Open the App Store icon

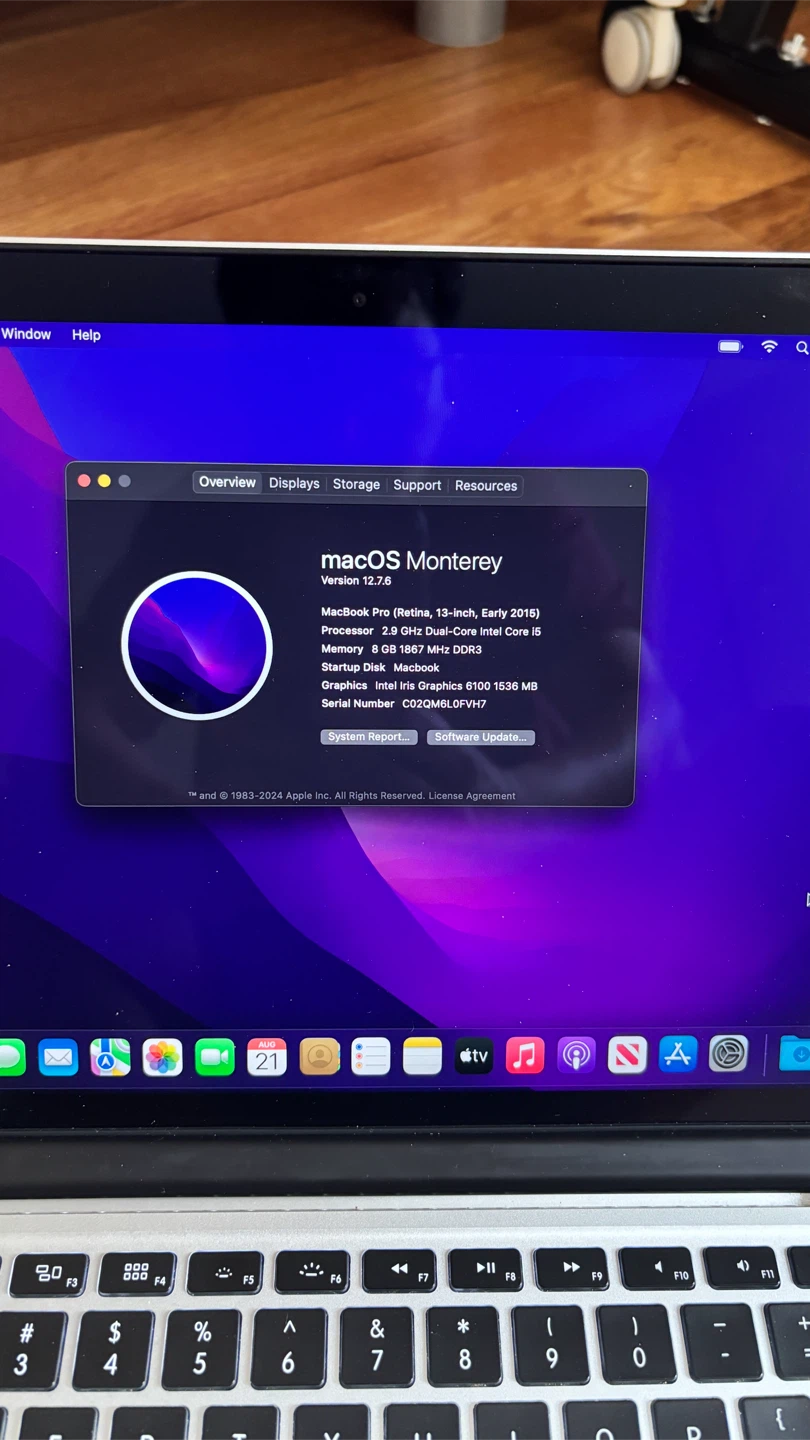click(x=677, y=1054)
